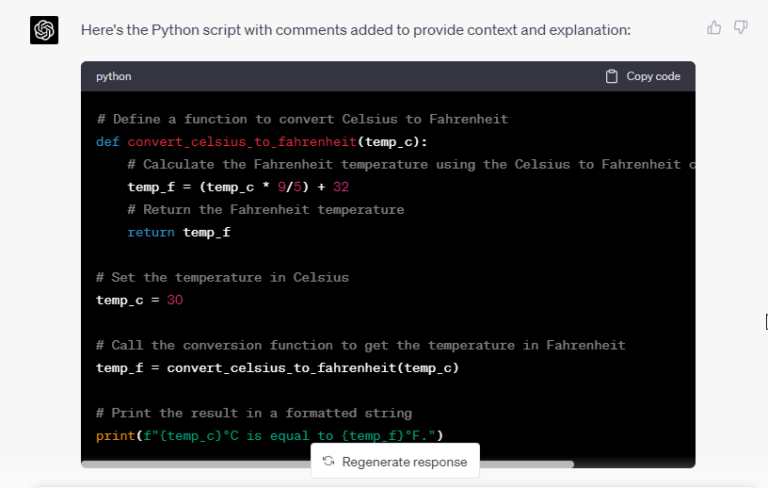Screen dimensions: 768x488
Task: Click the 'def' keyword in the code
Action: tap(107, 142)
